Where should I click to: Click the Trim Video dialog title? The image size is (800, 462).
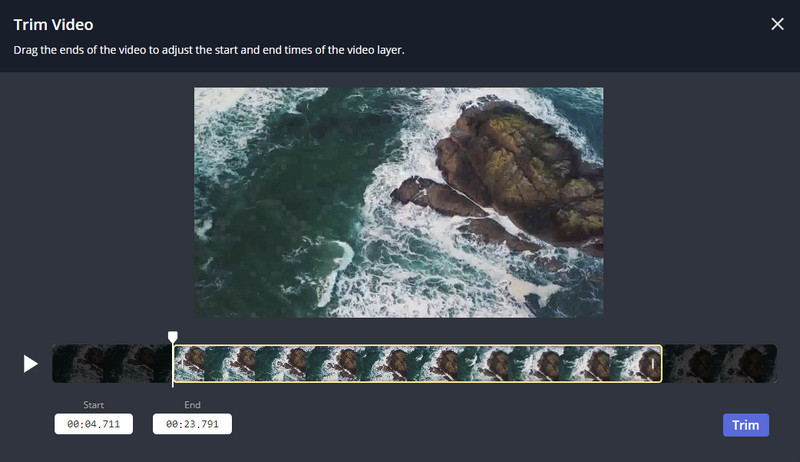point(54,24)
